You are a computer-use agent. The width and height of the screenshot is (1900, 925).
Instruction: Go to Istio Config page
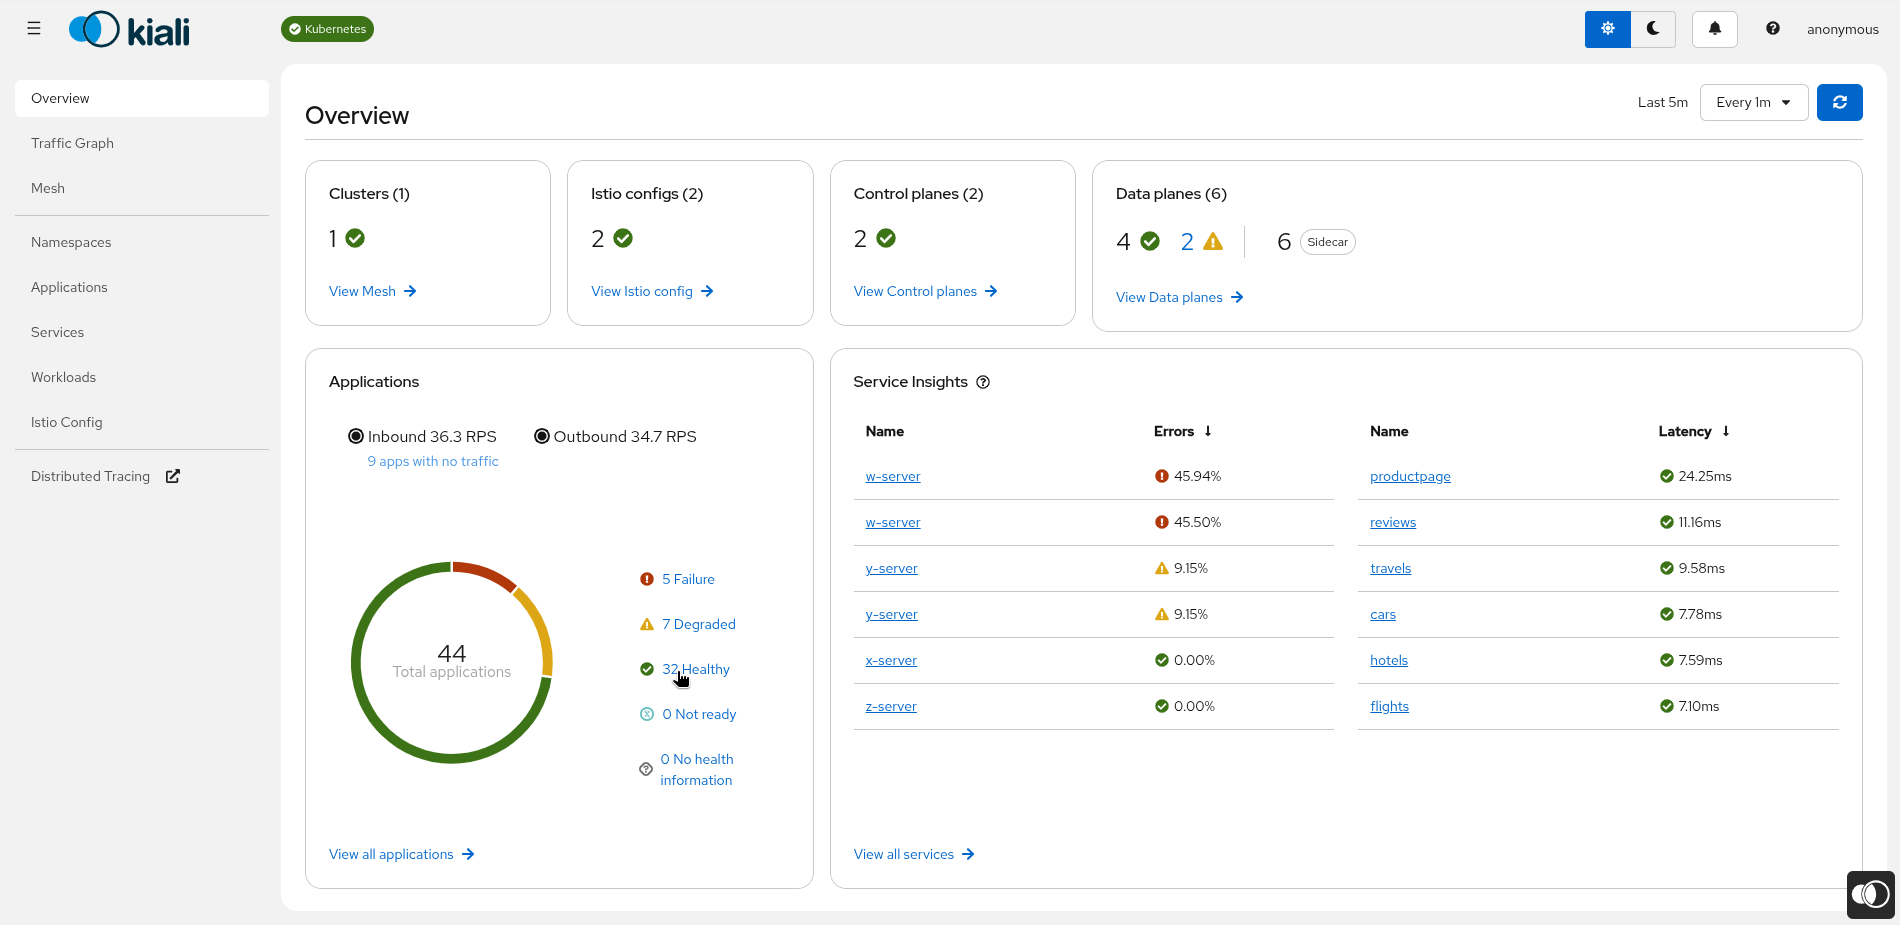pyautogui.click(x=67, y=422)
